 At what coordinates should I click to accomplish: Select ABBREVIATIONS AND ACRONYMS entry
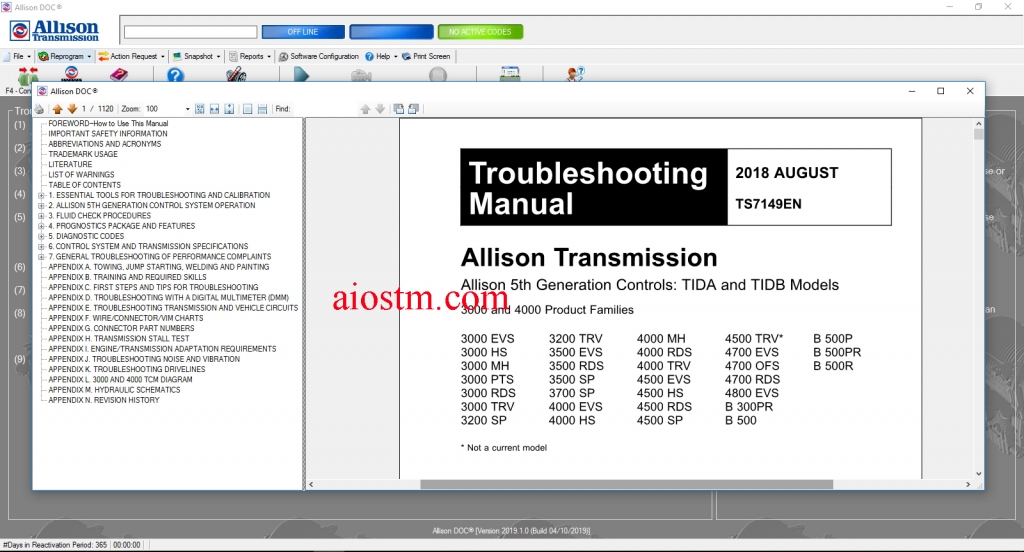pos(104,144)
